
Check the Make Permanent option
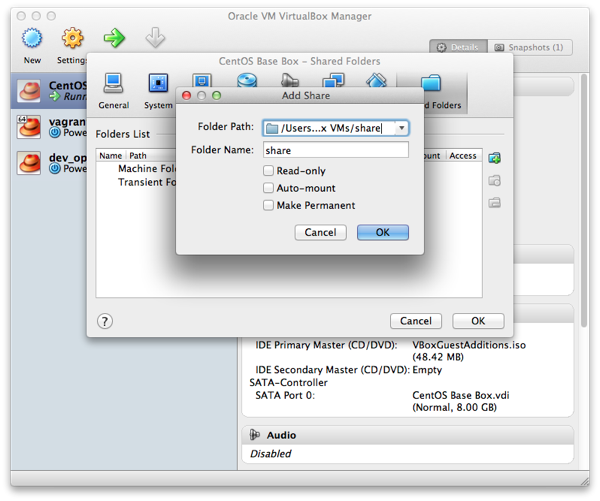tap(268, 205)
